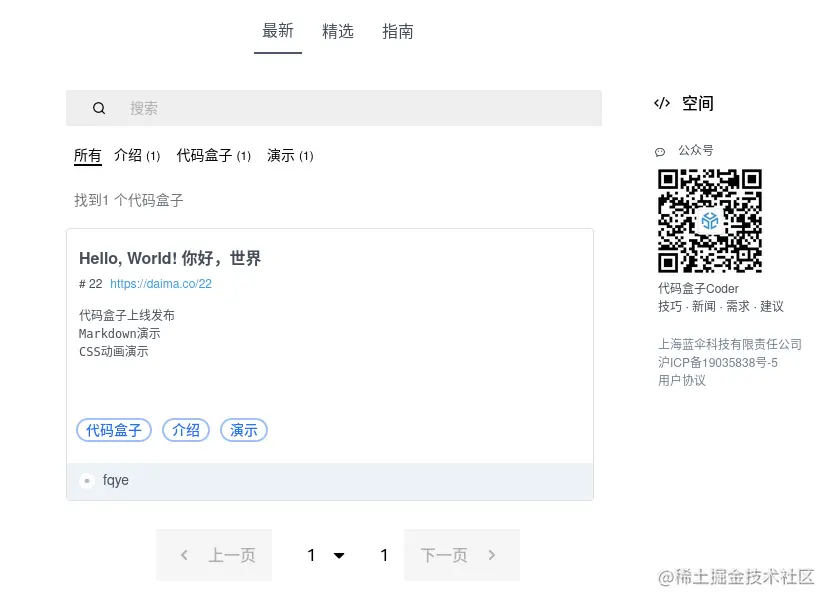Open the 用户协议 link
Viewport: 833px width, 605px height.
pyautogui.click(x=682, y=380)
